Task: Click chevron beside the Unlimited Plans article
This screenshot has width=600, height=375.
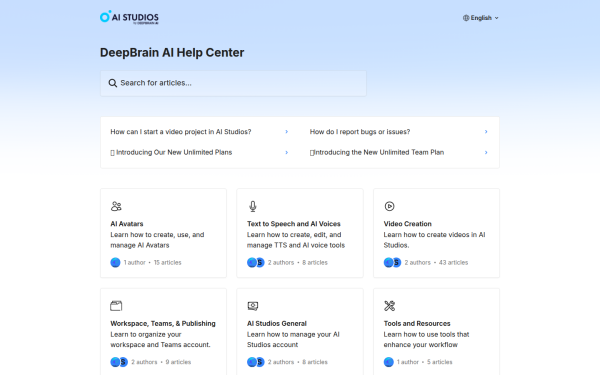Action: 287,152
